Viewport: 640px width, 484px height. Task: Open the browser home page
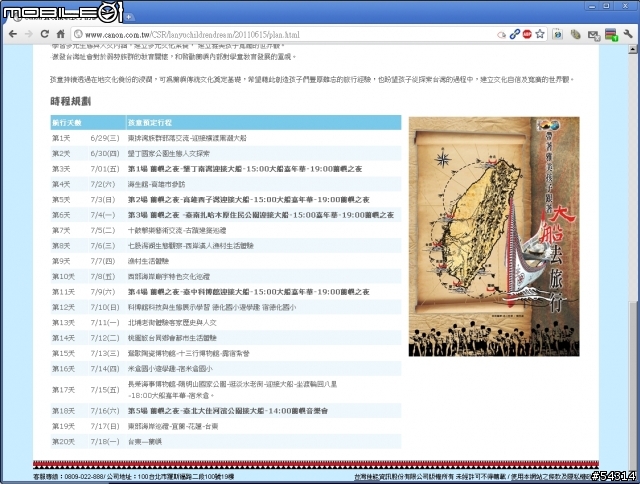(x=60, y=34)
